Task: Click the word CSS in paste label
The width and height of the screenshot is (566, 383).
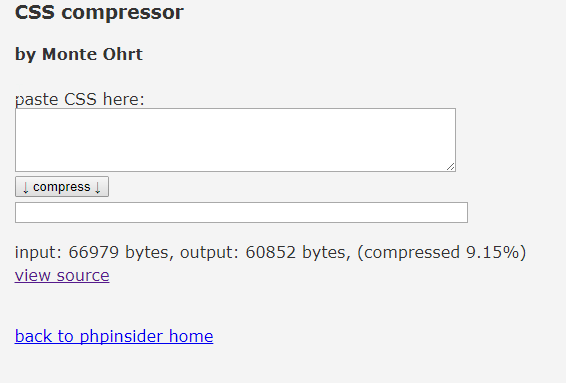Action: [80, 99]
